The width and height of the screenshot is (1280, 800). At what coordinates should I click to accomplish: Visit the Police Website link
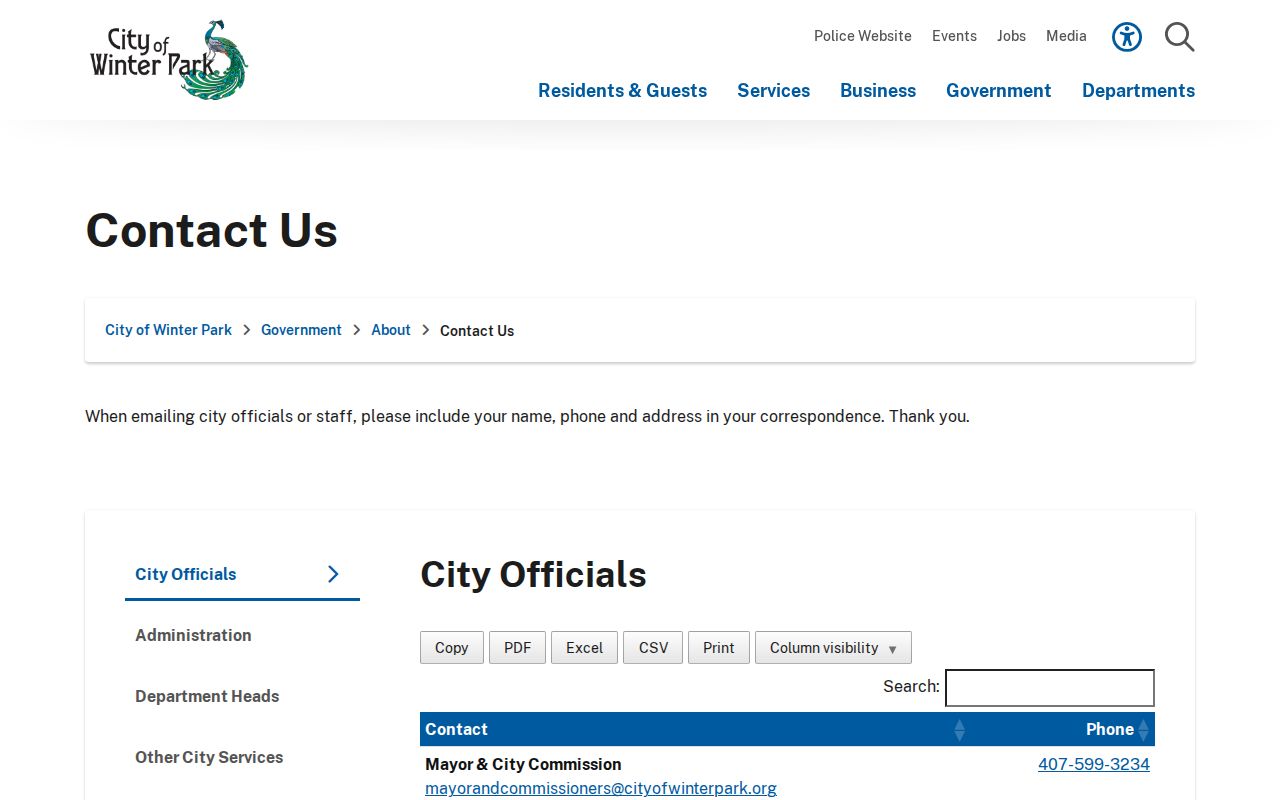[x=863, y=36]
